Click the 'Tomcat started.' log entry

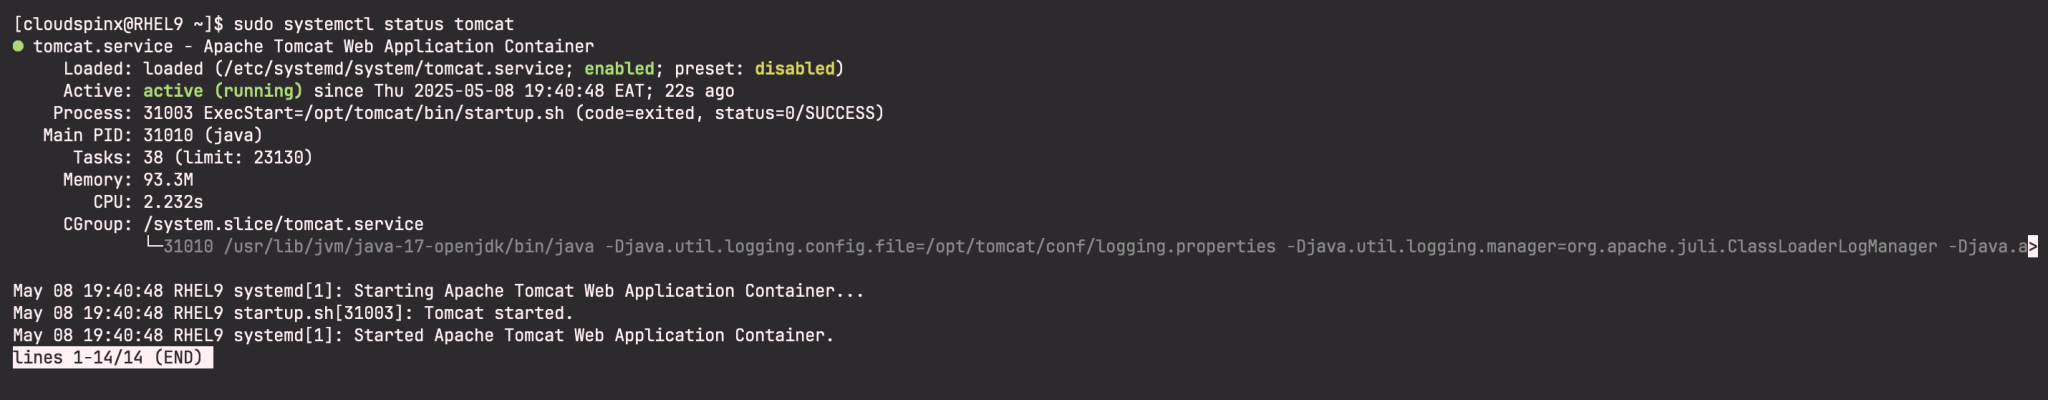click(498, 313)
